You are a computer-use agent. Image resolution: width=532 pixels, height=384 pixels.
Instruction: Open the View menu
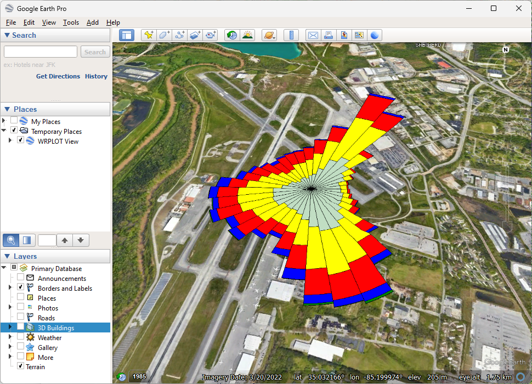49,22
